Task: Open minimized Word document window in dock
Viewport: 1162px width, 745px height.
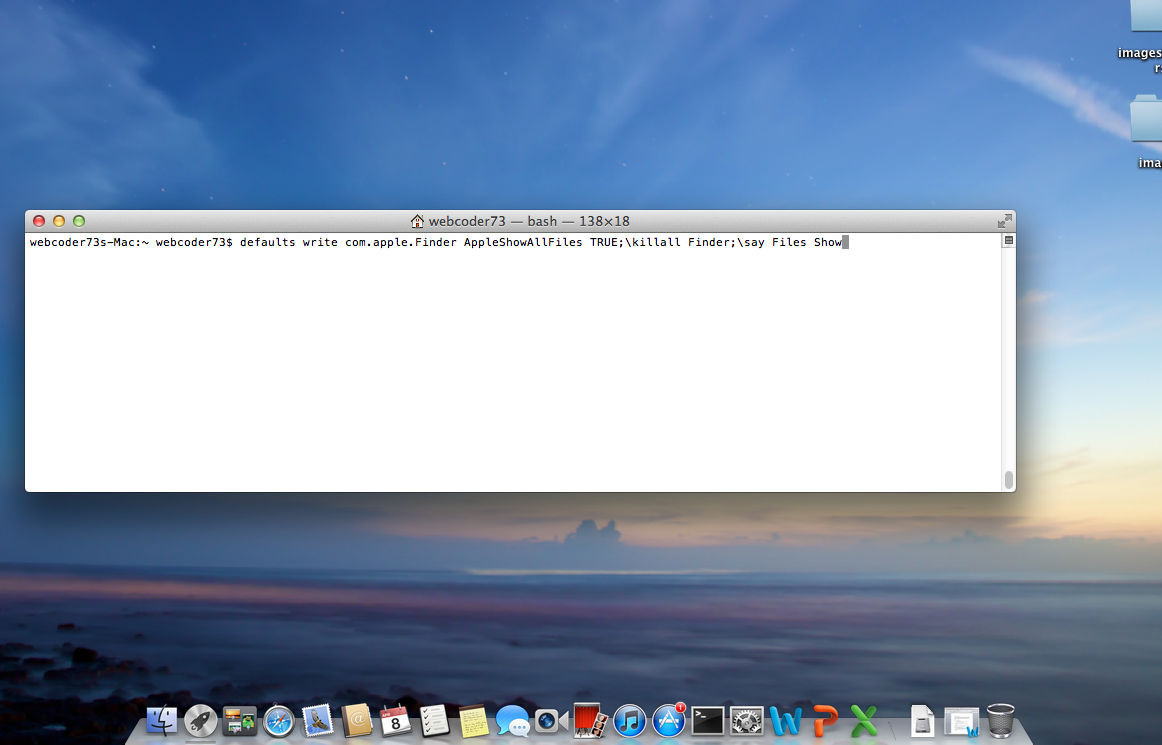Action: (x=961, y=721)
